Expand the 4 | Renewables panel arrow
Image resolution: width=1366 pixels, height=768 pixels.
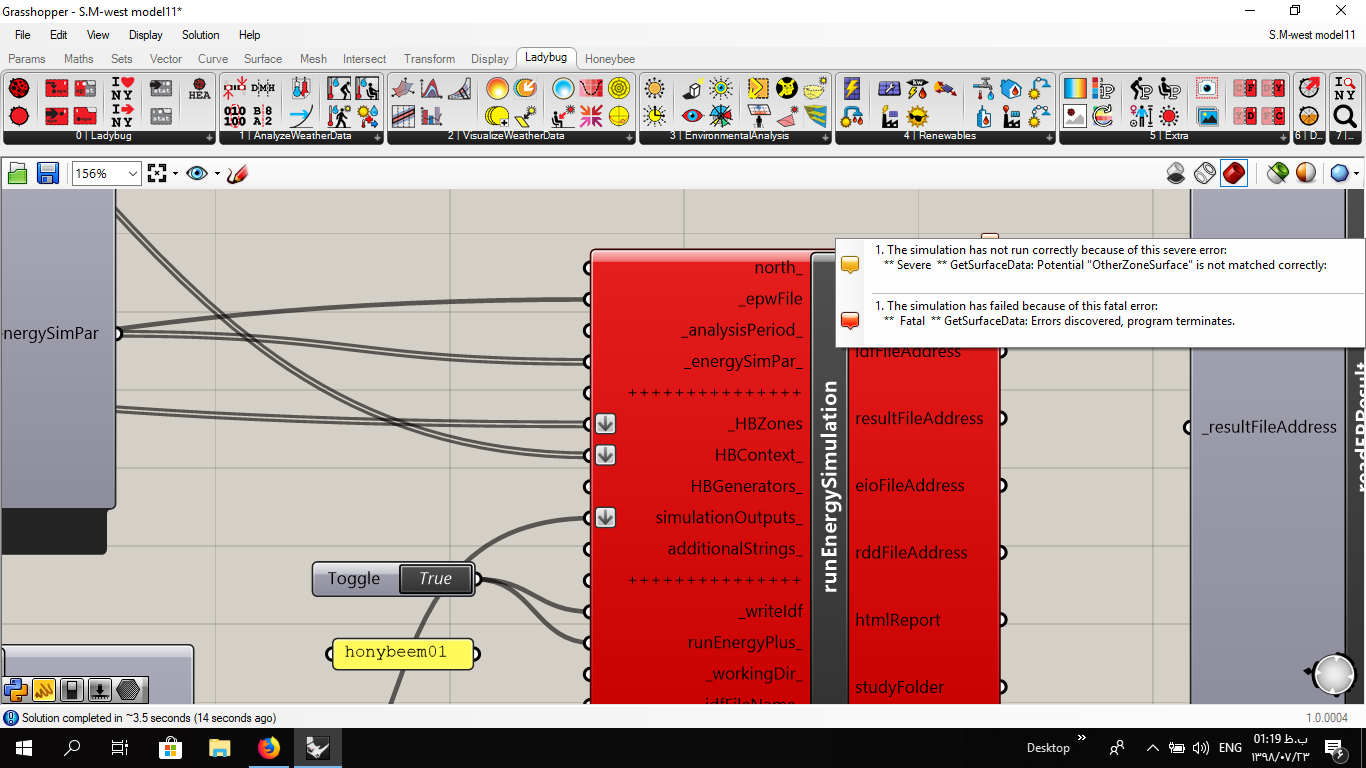[1048, 137]
